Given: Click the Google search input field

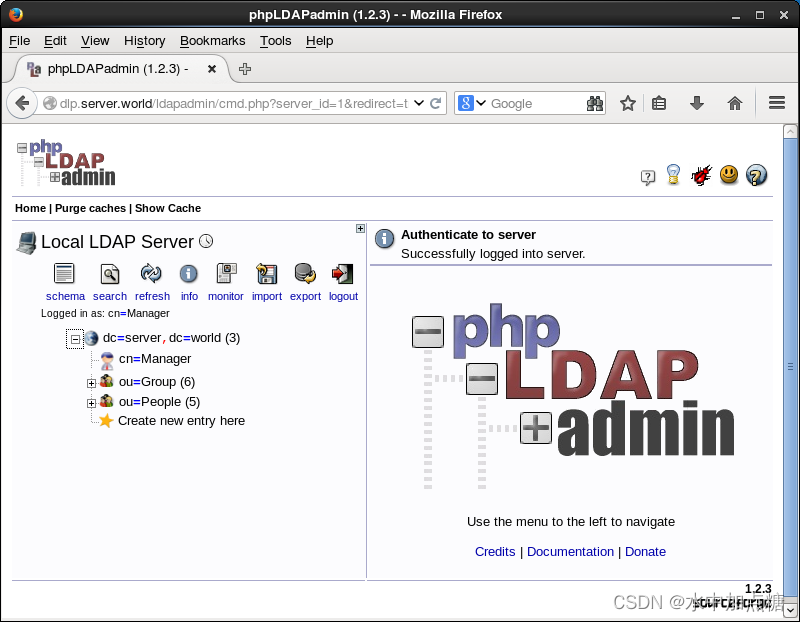Looking at the screenshot, I should [537, 104].
